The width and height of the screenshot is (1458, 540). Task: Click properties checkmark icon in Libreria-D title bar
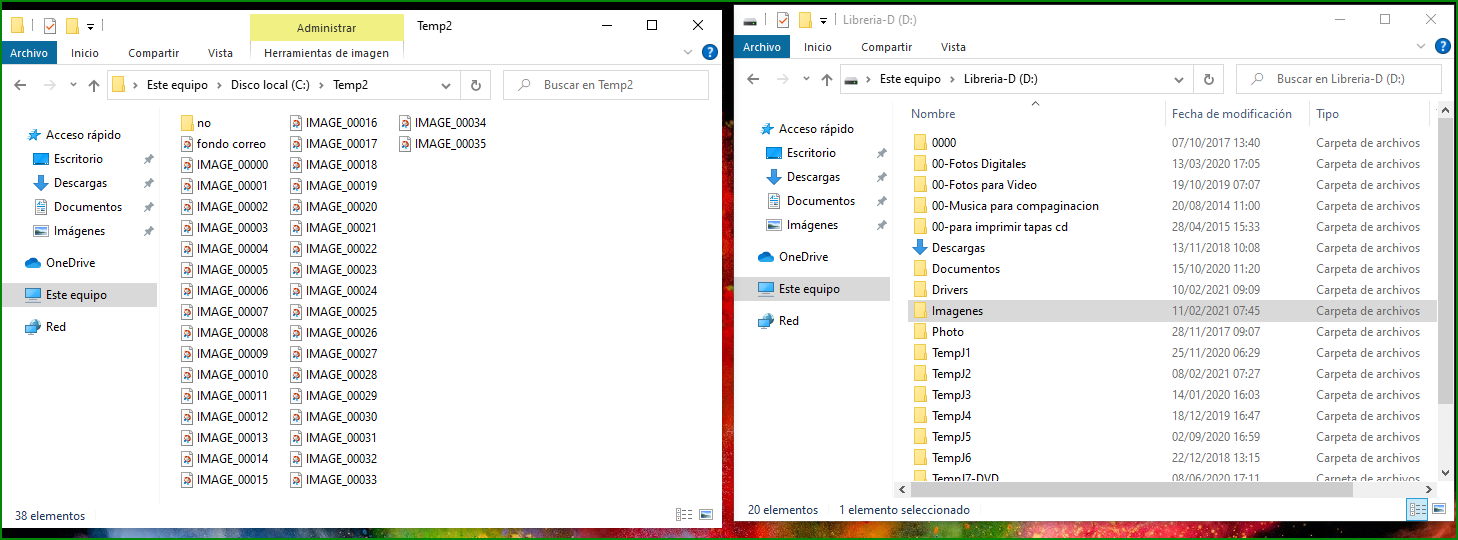[783, 20]
